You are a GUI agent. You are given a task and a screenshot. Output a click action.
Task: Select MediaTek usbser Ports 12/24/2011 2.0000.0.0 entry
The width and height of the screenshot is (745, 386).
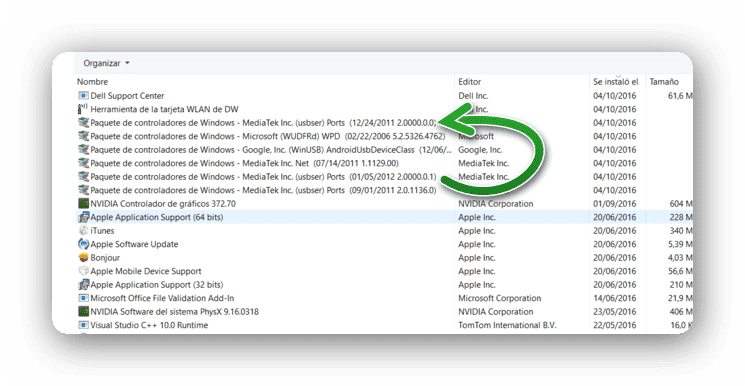pyautogui.click(x=263, y=123)
